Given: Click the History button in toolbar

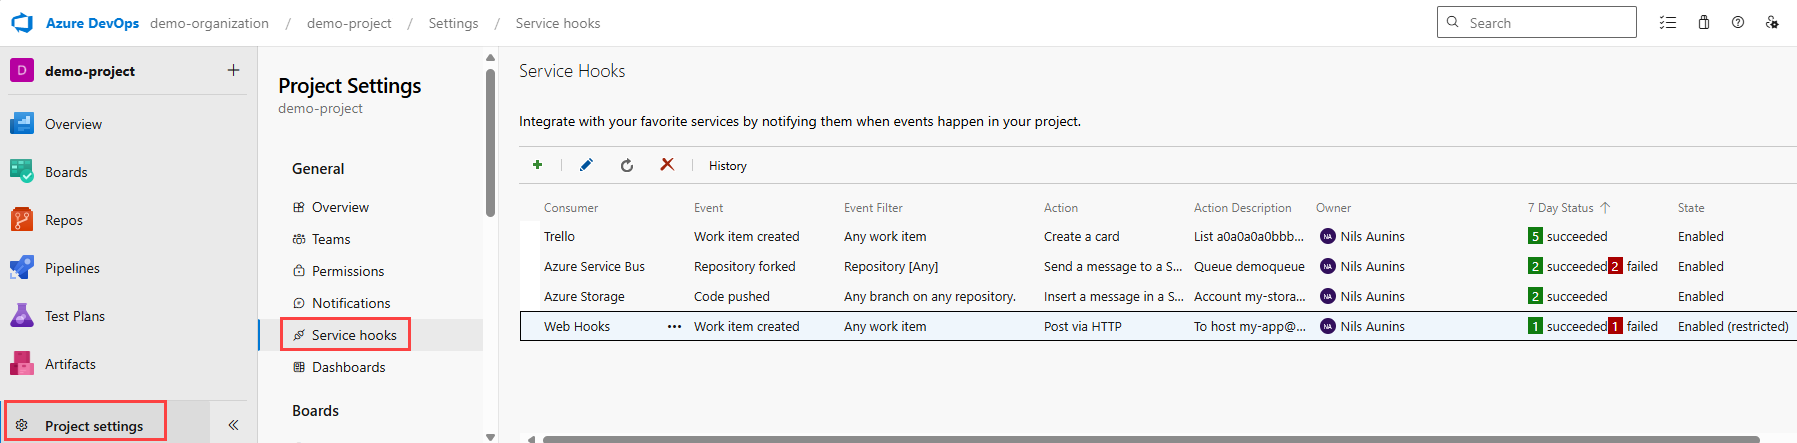Looking at the screenshot, I should (728, 166).
